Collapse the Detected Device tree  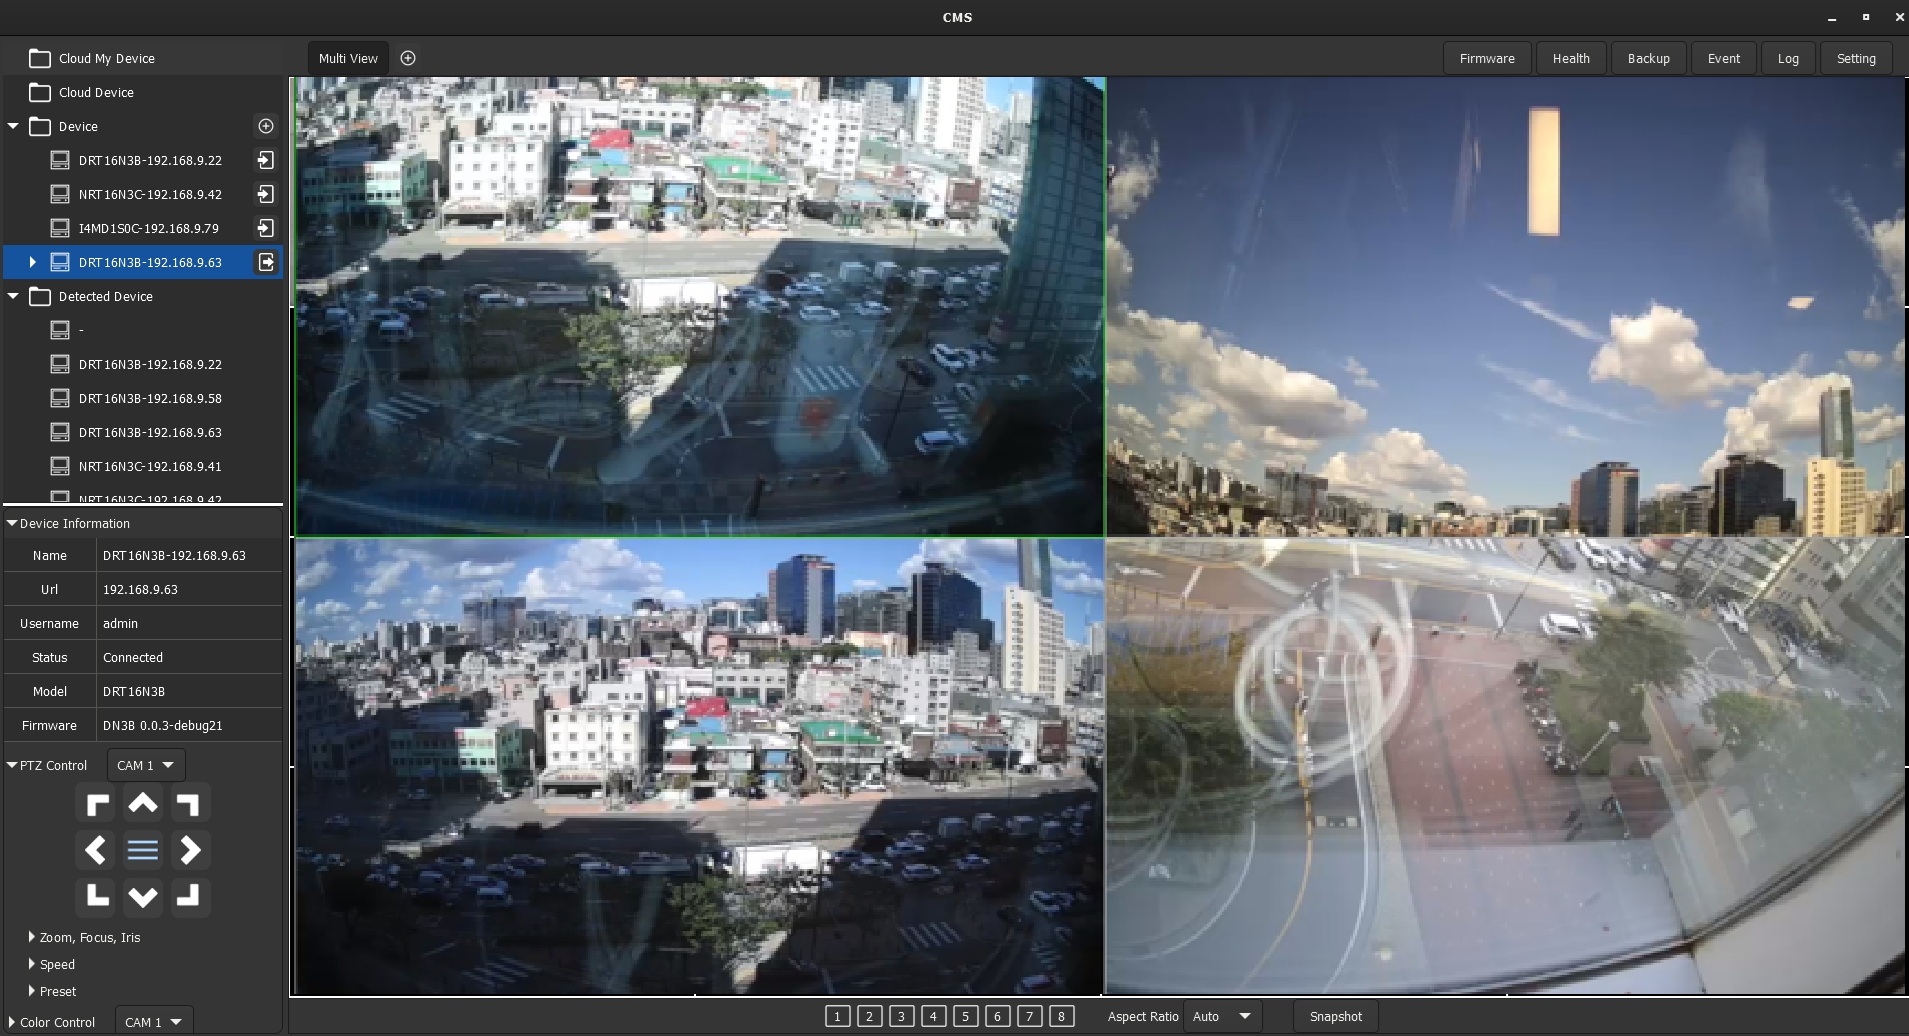[x=14, y=296]
